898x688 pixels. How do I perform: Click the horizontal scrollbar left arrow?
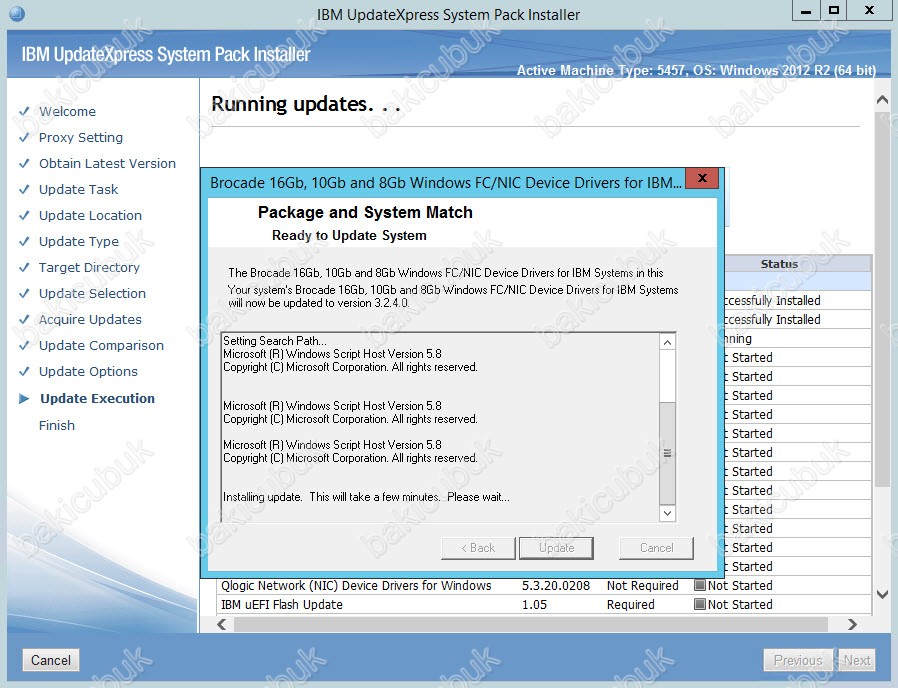(222, 624)
